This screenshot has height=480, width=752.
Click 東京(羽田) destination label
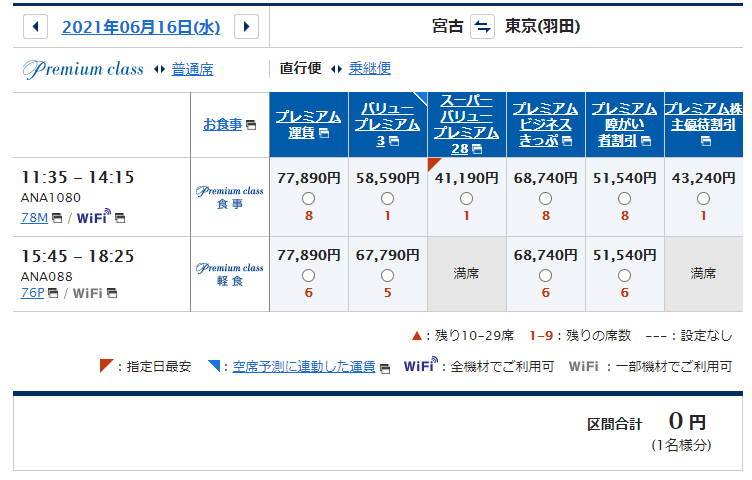point(542,26)
